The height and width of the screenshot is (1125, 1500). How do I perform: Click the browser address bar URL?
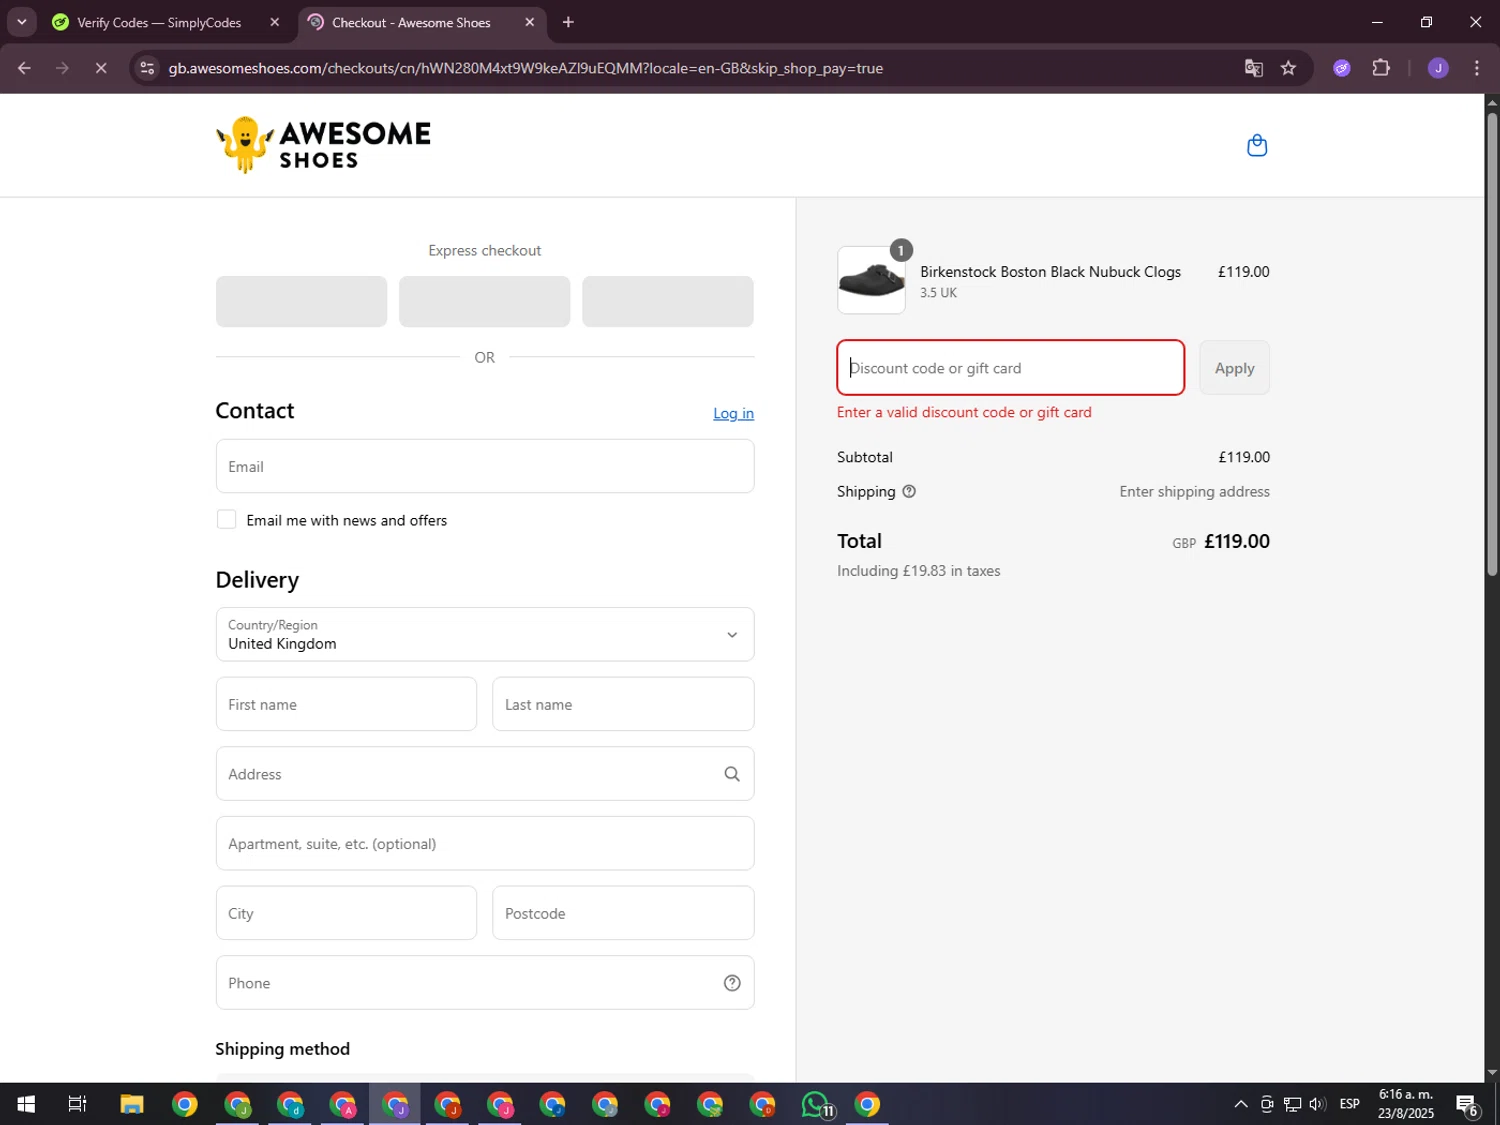(x=525, y=68)
